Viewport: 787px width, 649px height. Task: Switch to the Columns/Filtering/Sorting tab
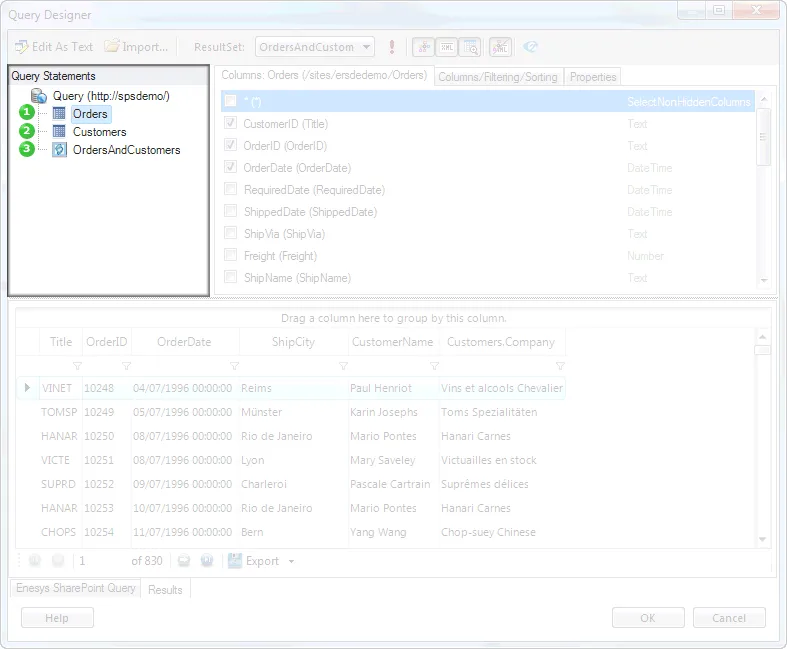(499, 77)
